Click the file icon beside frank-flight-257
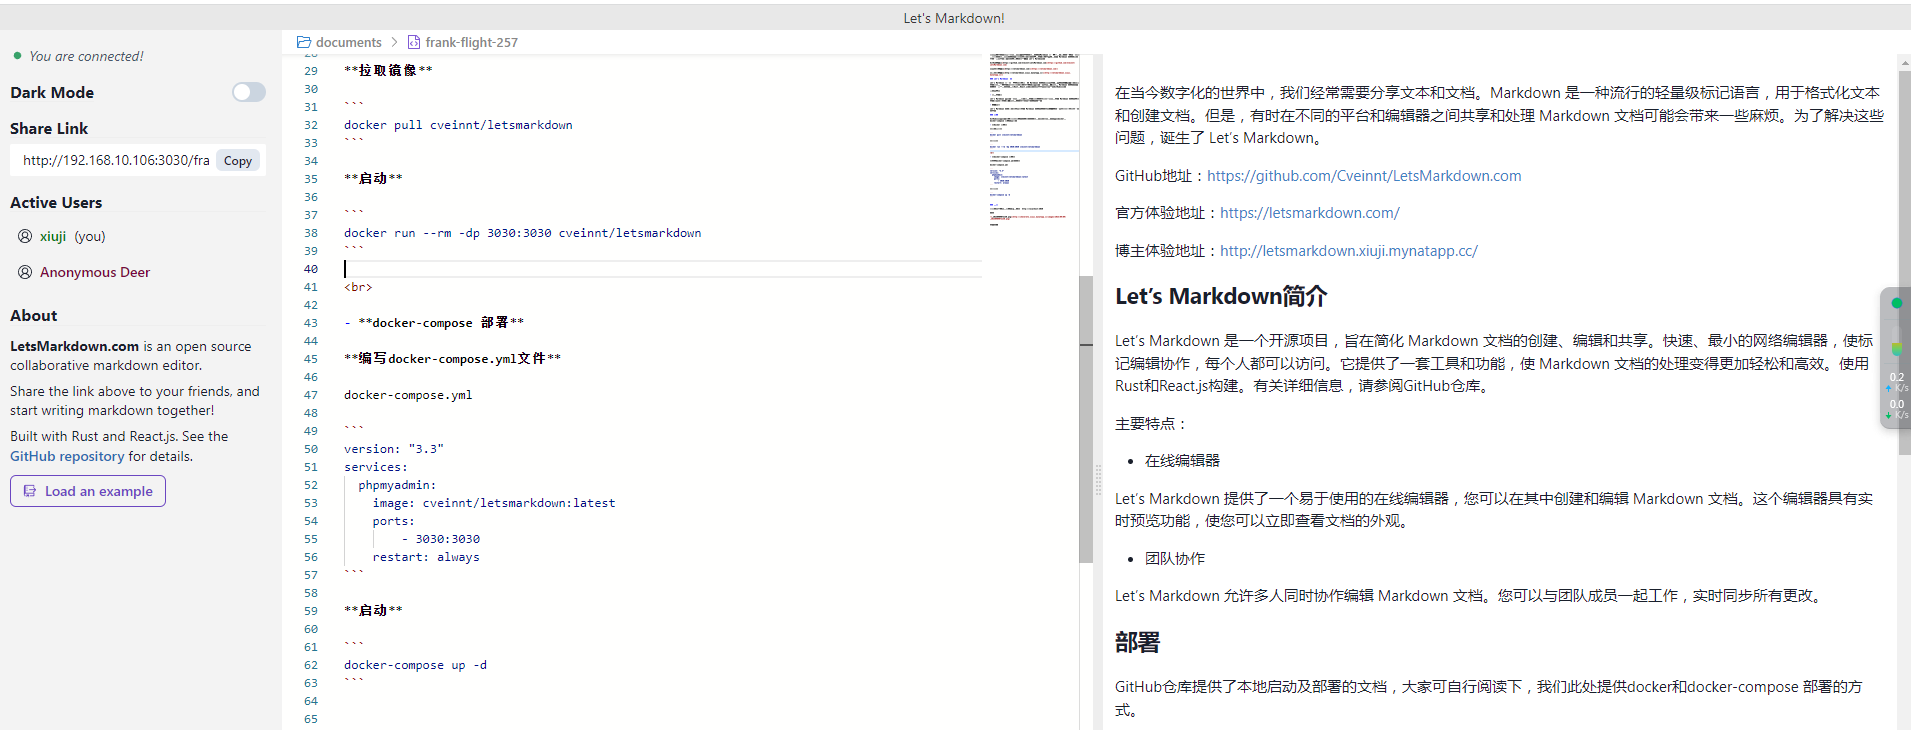Image resolution: width=1911 pixels, height=730 pixels. [414, 42]
